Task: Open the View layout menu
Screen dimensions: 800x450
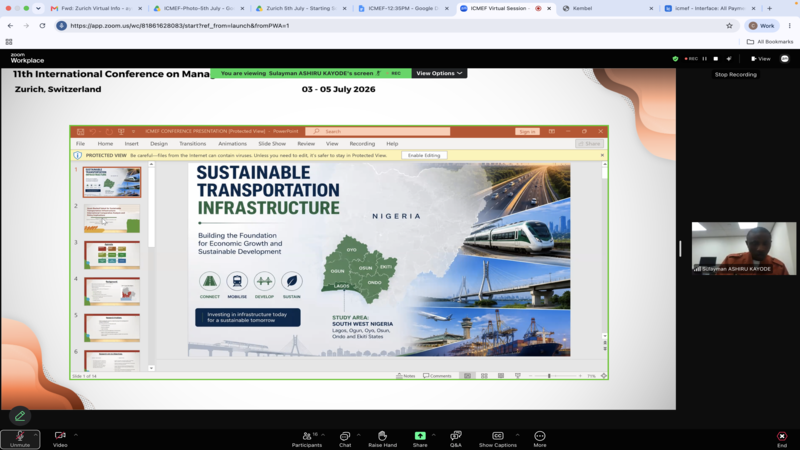Action: coord(761,59)
